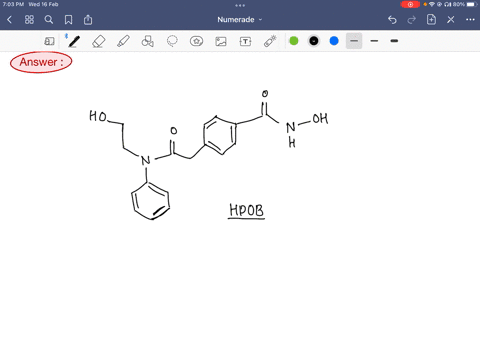
Task: Select the Shapes tool
Action: click(147, 41)
